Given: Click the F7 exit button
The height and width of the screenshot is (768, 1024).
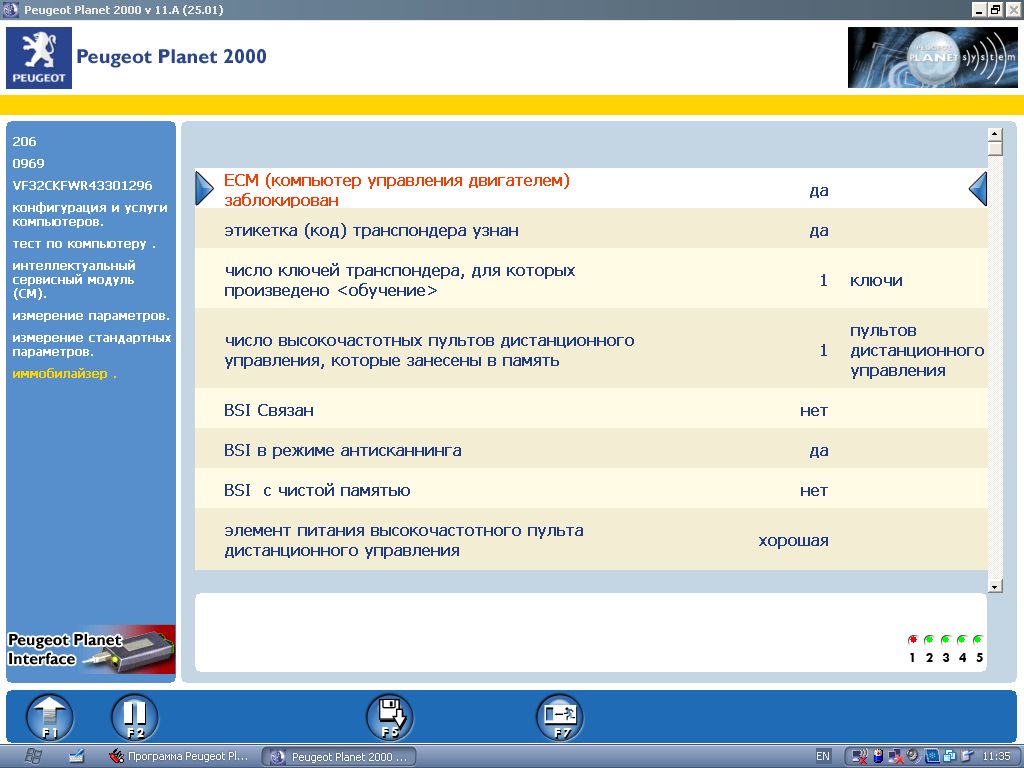Looking at the screenshot, I should coord(560,717).
